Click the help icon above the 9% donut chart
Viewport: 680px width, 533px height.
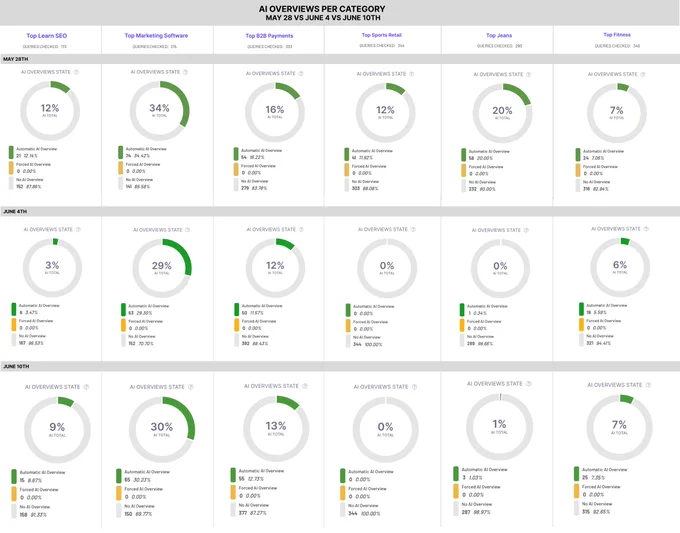pyautogui.click(x=86, y=387)
